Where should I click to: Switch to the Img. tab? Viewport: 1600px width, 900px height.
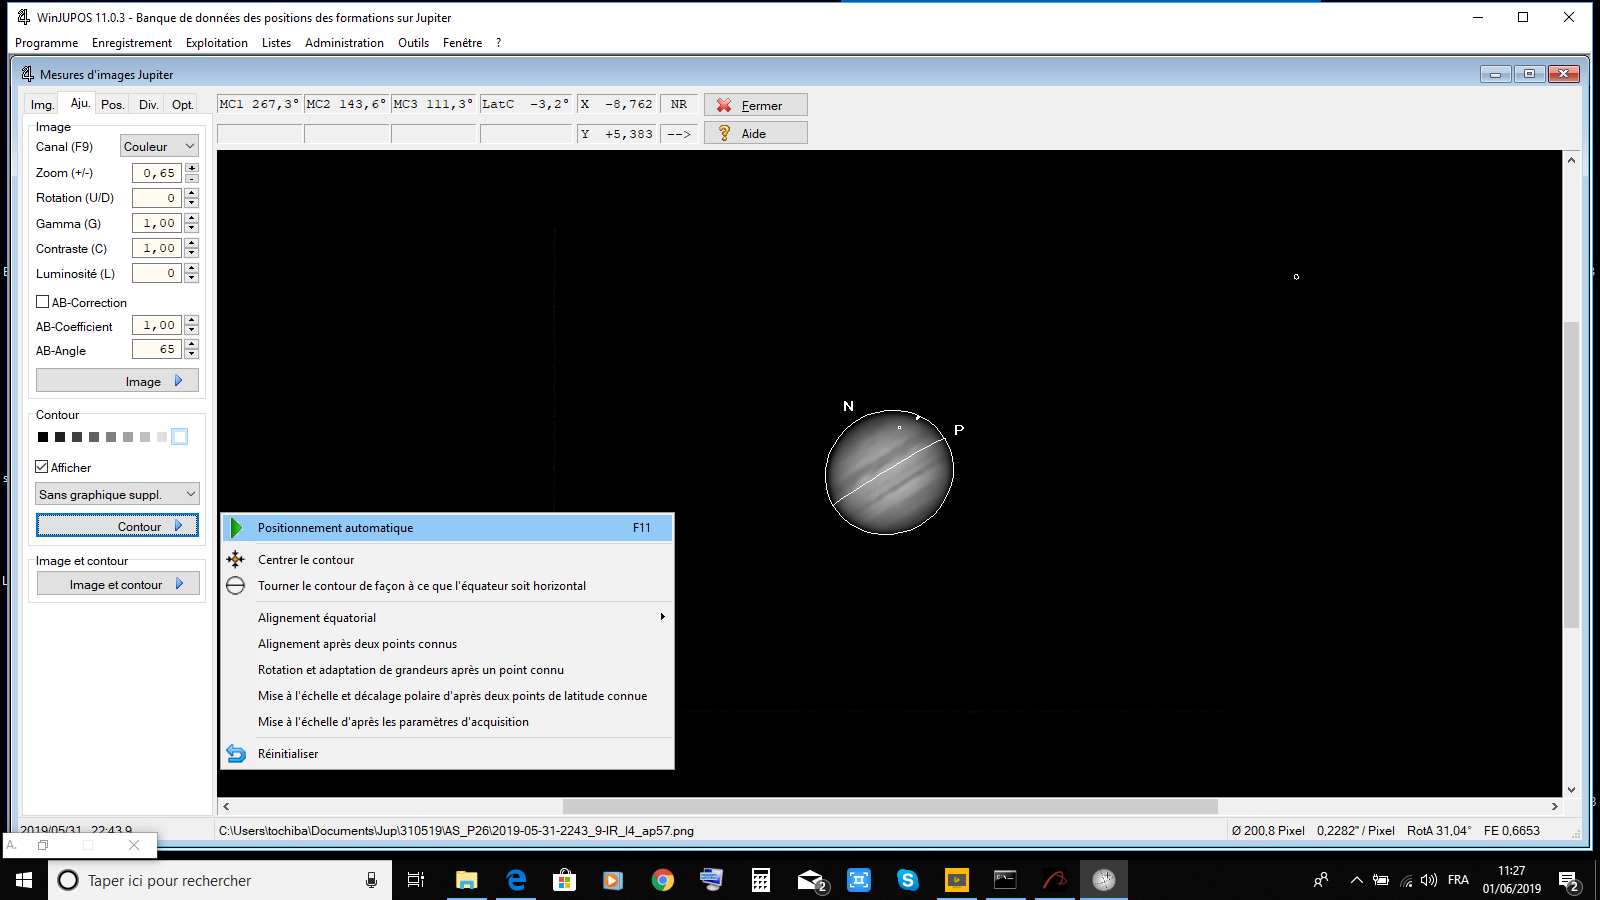coord(42,105)
